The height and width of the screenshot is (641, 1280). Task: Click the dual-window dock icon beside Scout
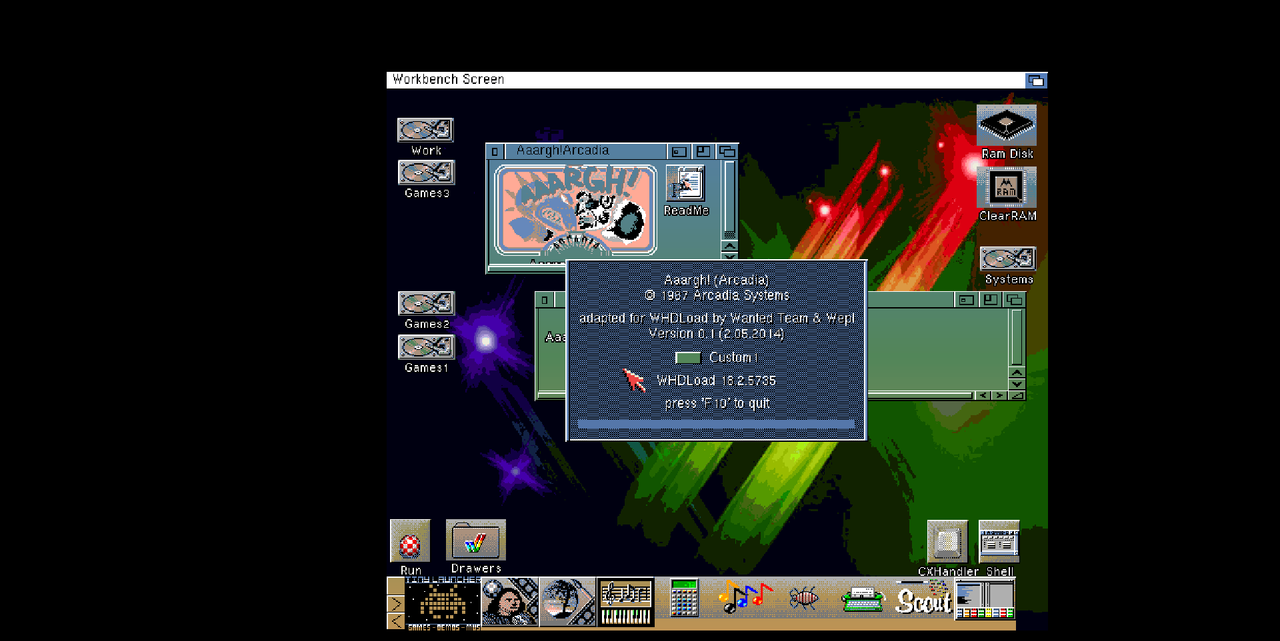click(x=985, y=599)
